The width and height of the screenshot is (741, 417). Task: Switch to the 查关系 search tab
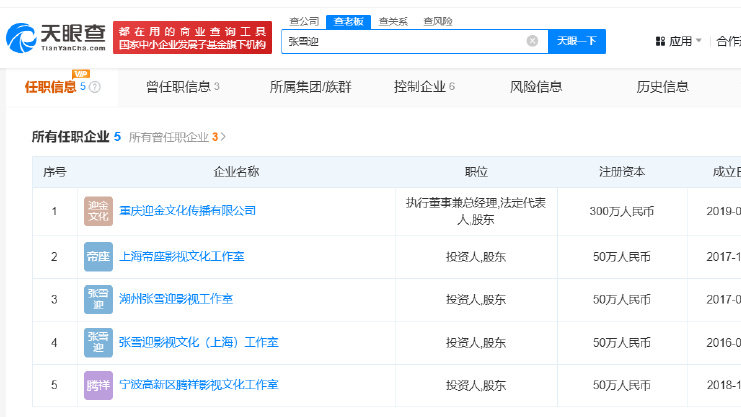pos(393,21)
